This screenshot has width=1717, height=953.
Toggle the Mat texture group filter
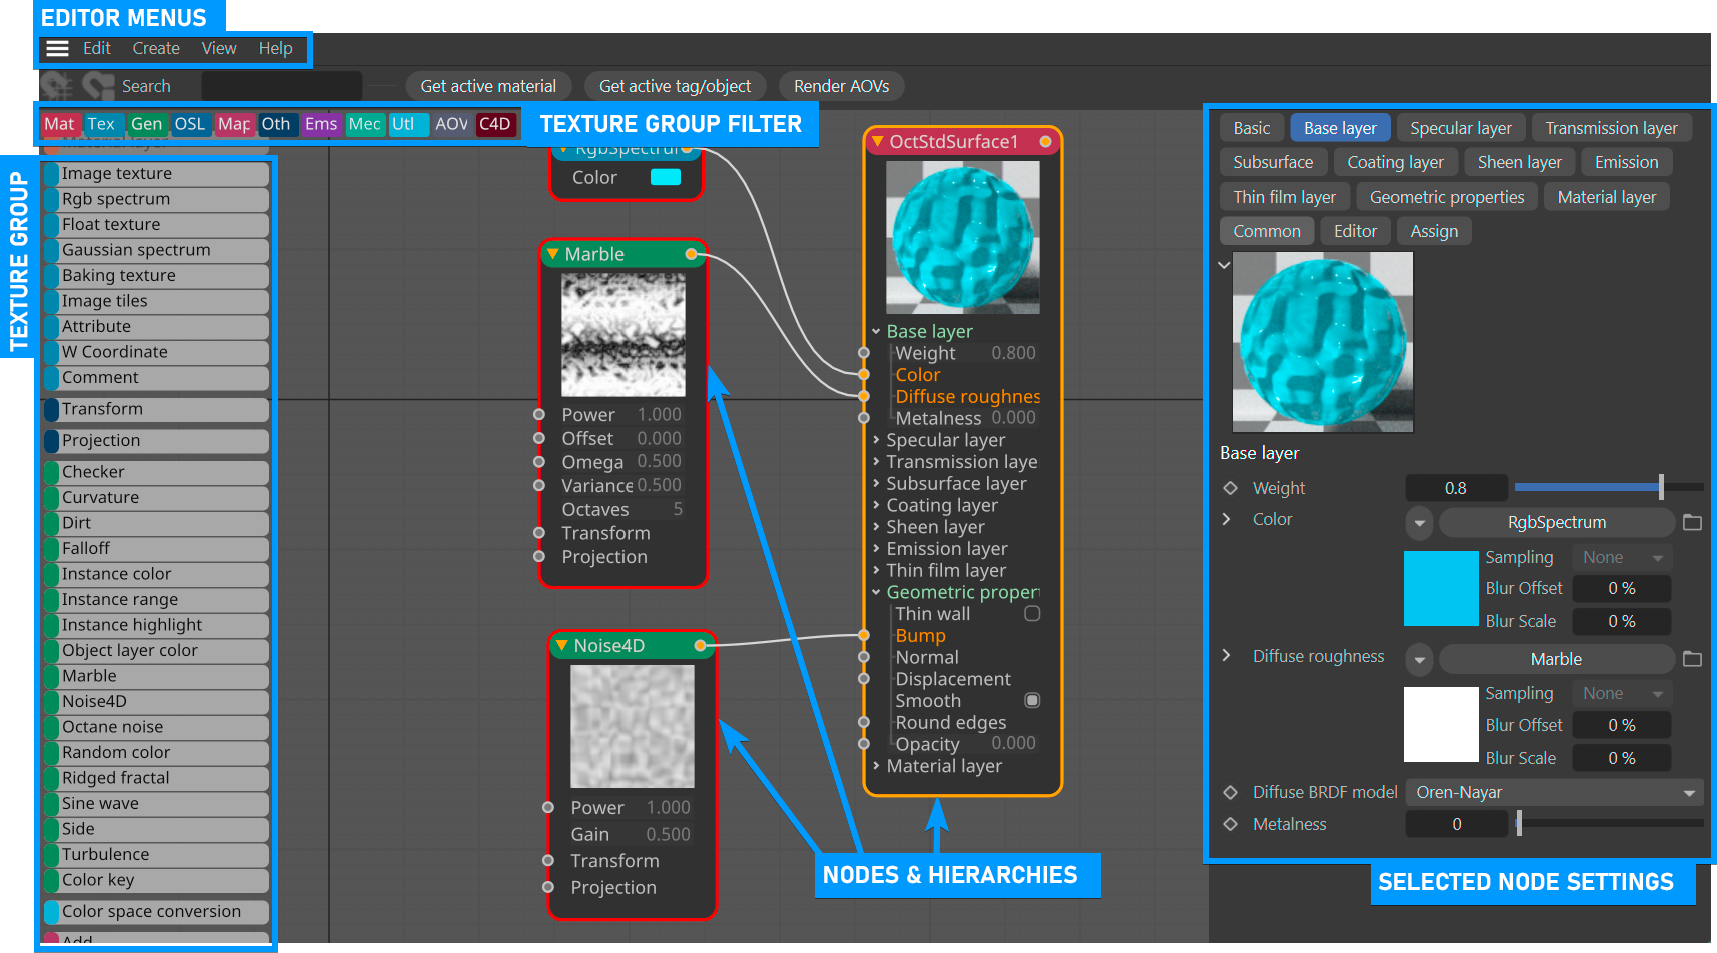click(60, 124)
